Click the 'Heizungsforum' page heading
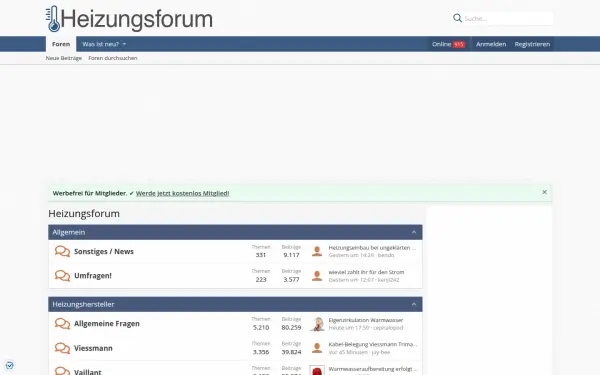Image resolution: width=600 pixels, height=375 pixels. 84,214
